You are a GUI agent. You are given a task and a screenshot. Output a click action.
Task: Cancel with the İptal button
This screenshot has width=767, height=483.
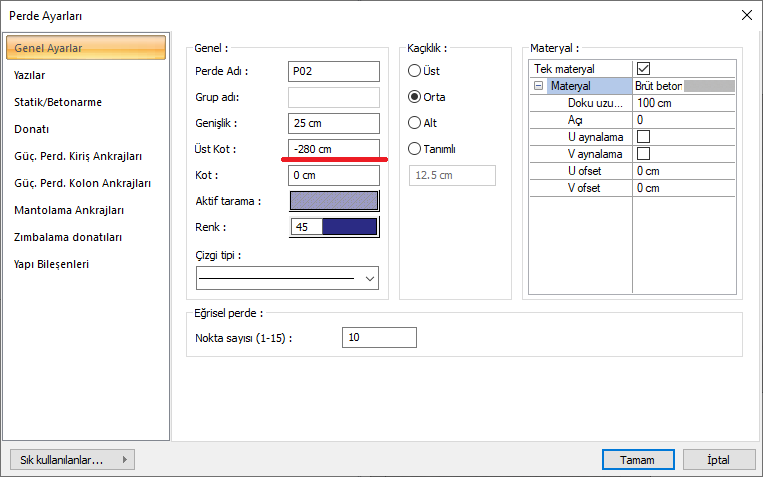(719, 460)
